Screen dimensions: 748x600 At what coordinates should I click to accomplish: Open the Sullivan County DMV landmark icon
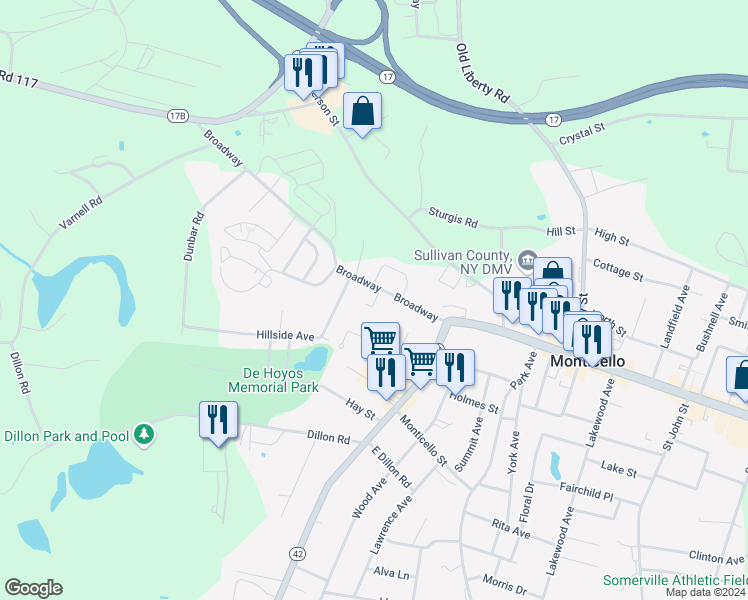pos(527,260)
